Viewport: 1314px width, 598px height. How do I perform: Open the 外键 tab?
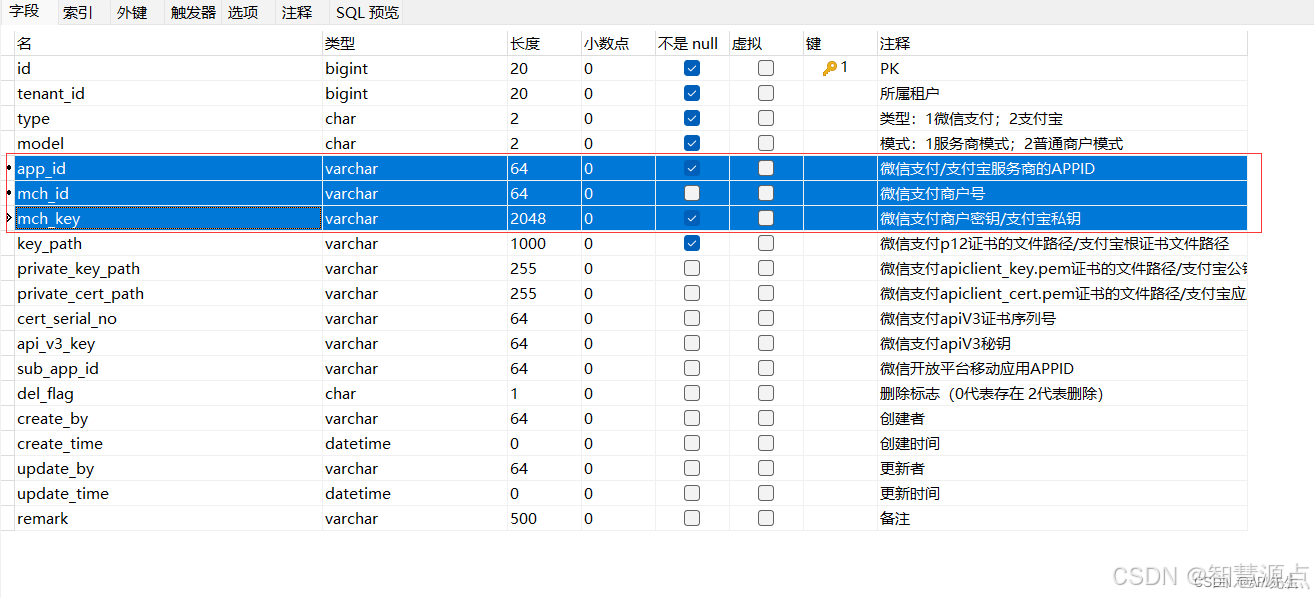tap(133, 13)
